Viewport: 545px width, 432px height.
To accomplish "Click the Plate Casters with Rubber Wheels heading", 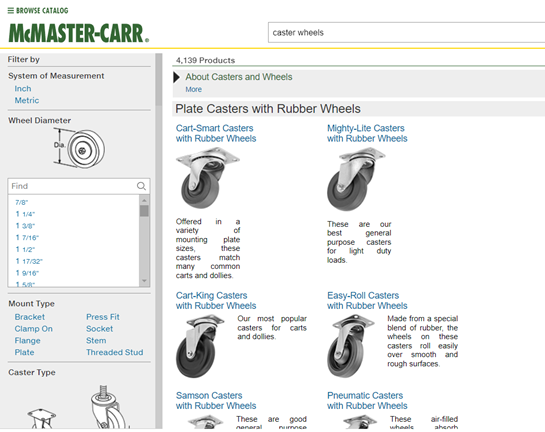I will click(x=268, y=109).
